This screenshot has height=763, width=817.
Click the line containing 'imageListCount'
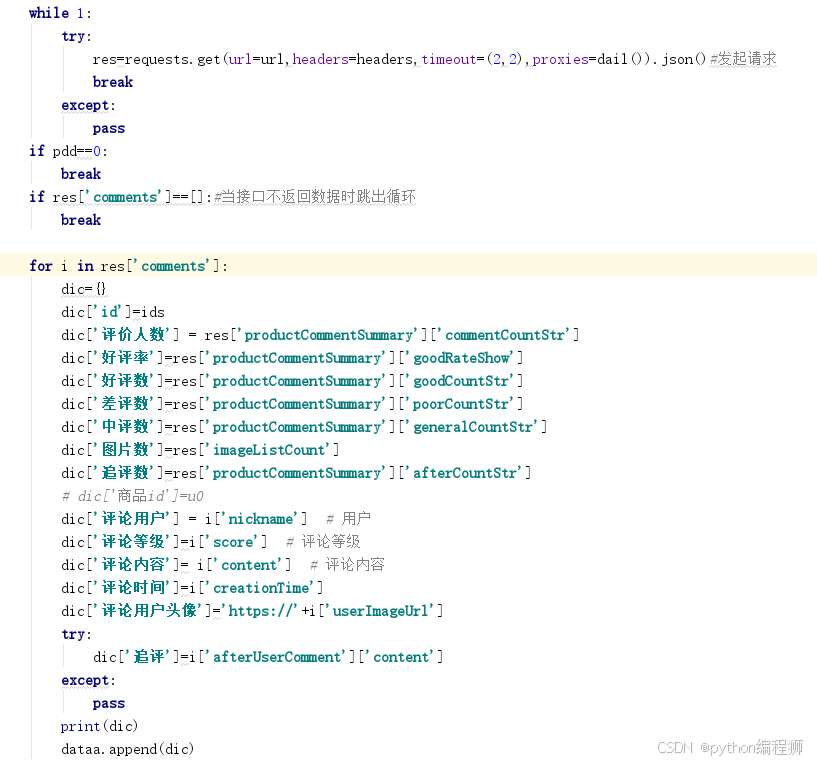click(200, 450)
